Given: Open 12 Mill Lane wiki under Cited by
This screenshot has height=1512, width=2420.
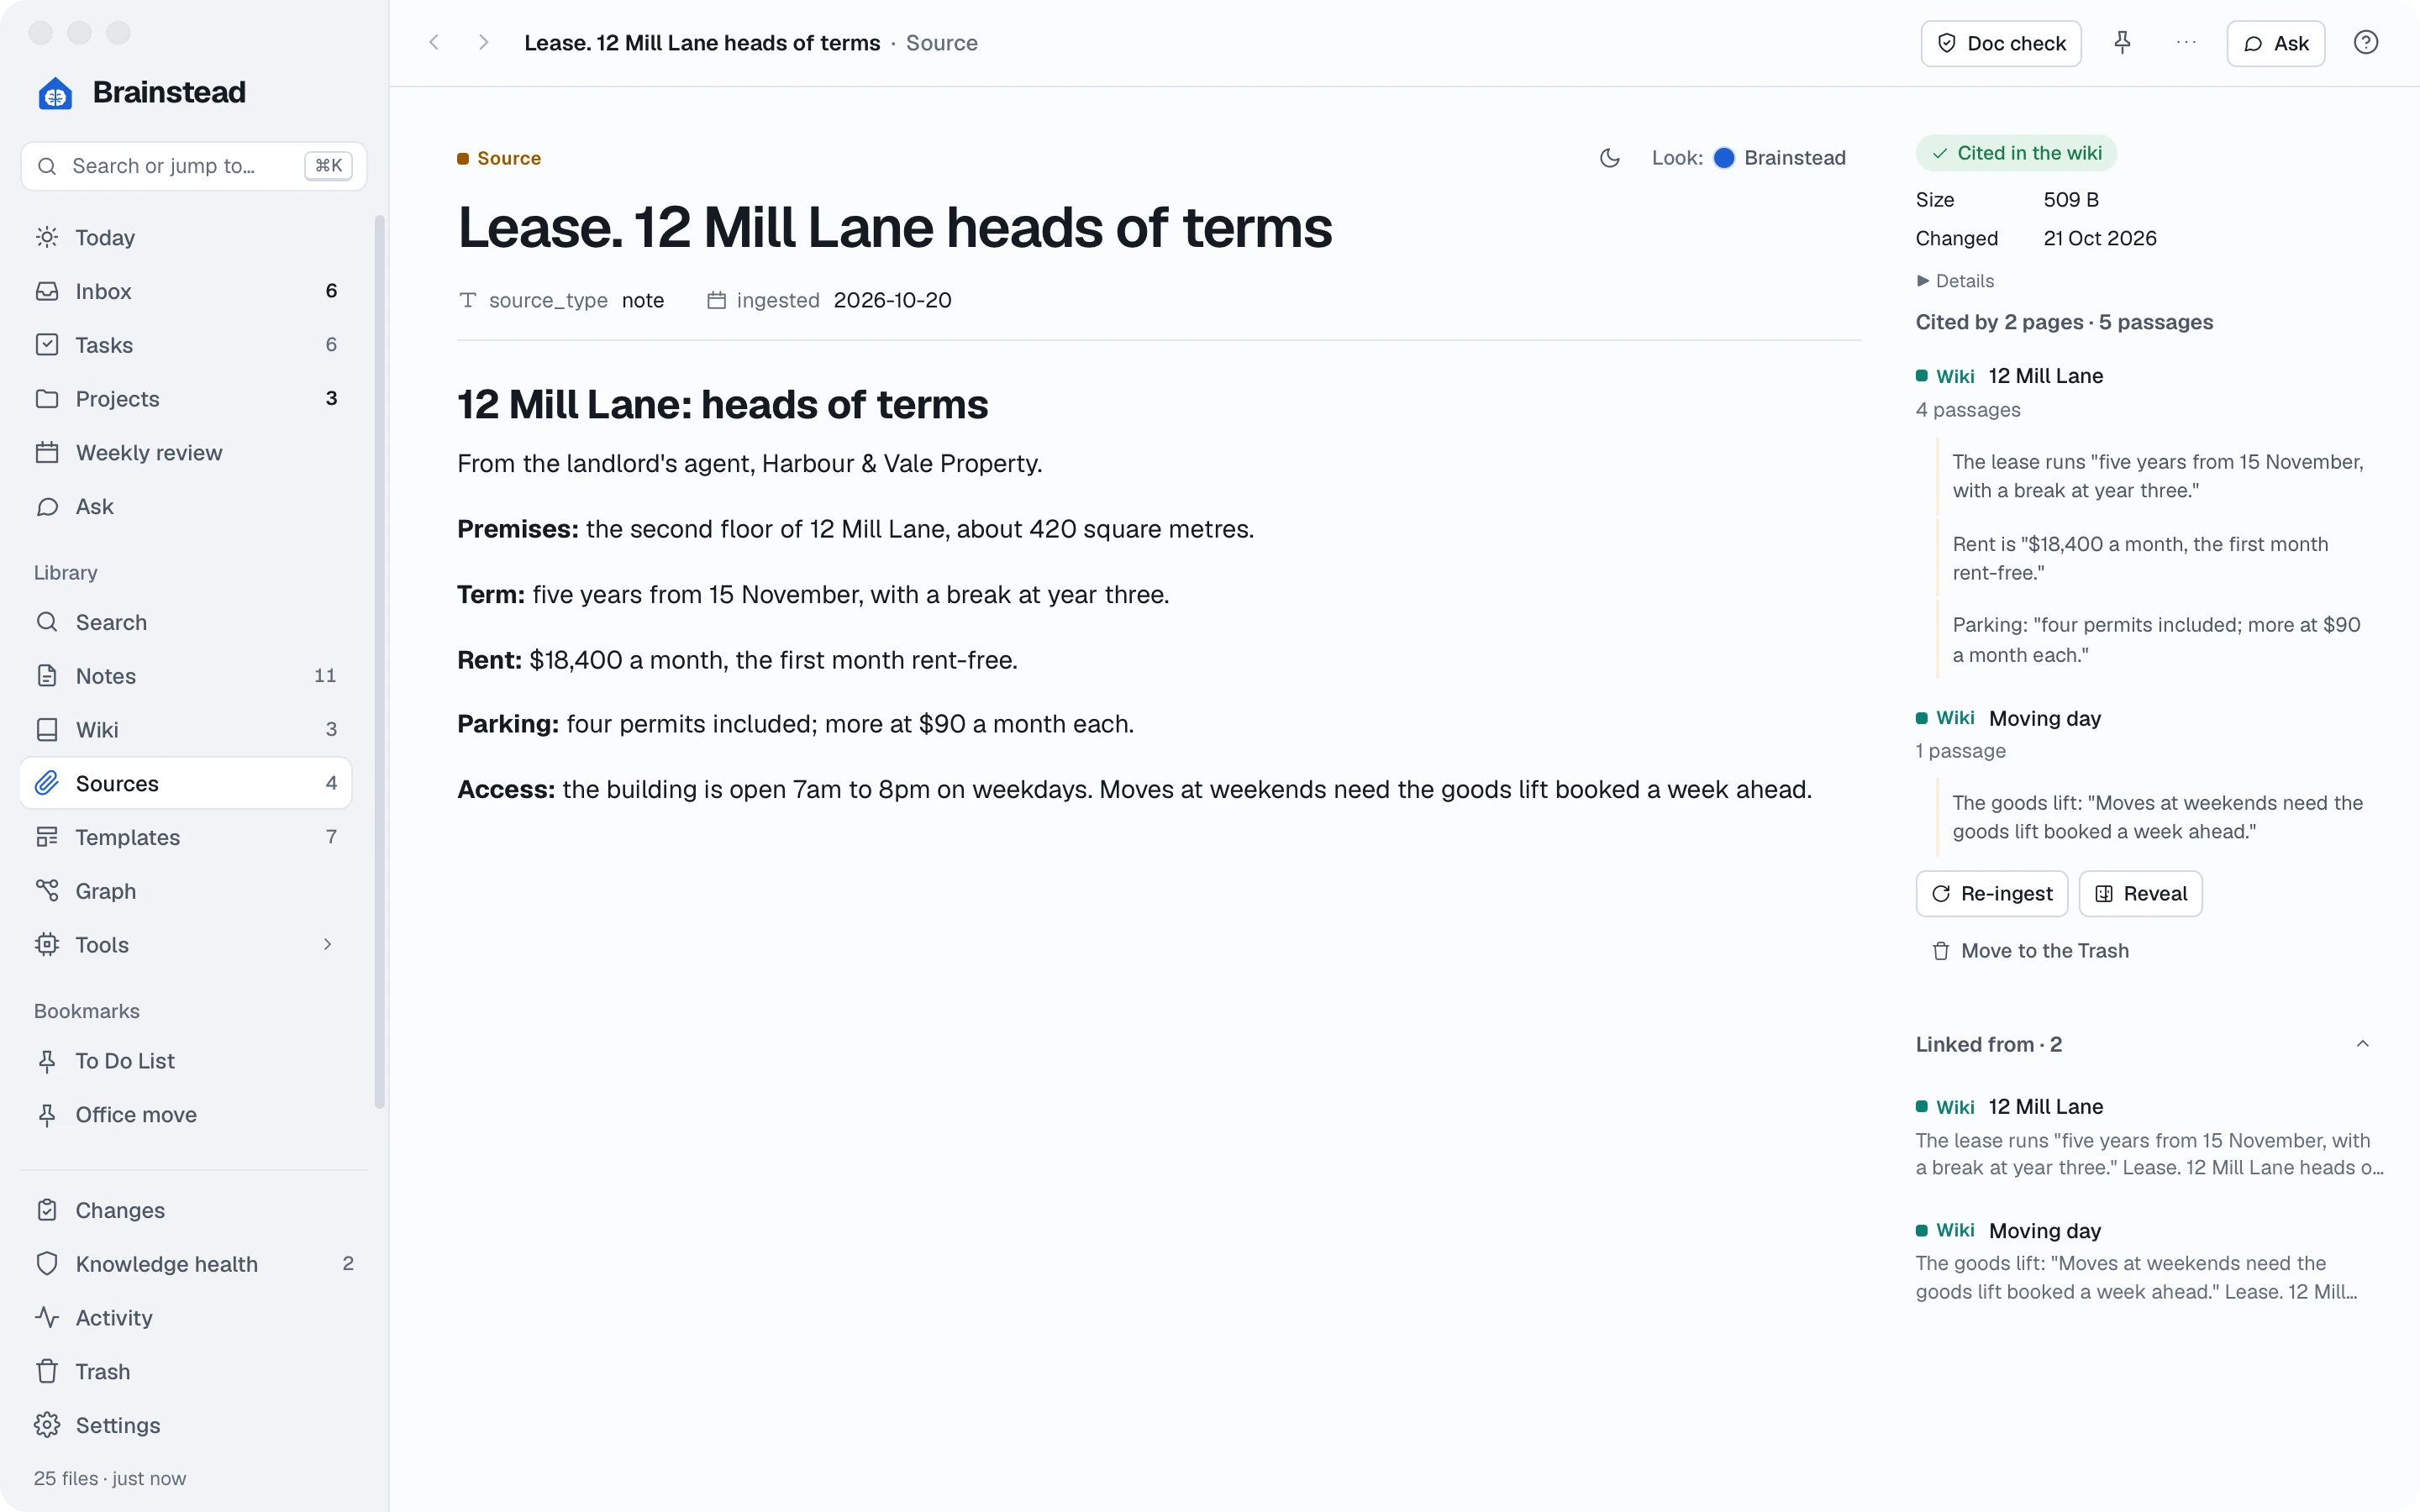Looking at the screenshot, I should pos(2045,376).
